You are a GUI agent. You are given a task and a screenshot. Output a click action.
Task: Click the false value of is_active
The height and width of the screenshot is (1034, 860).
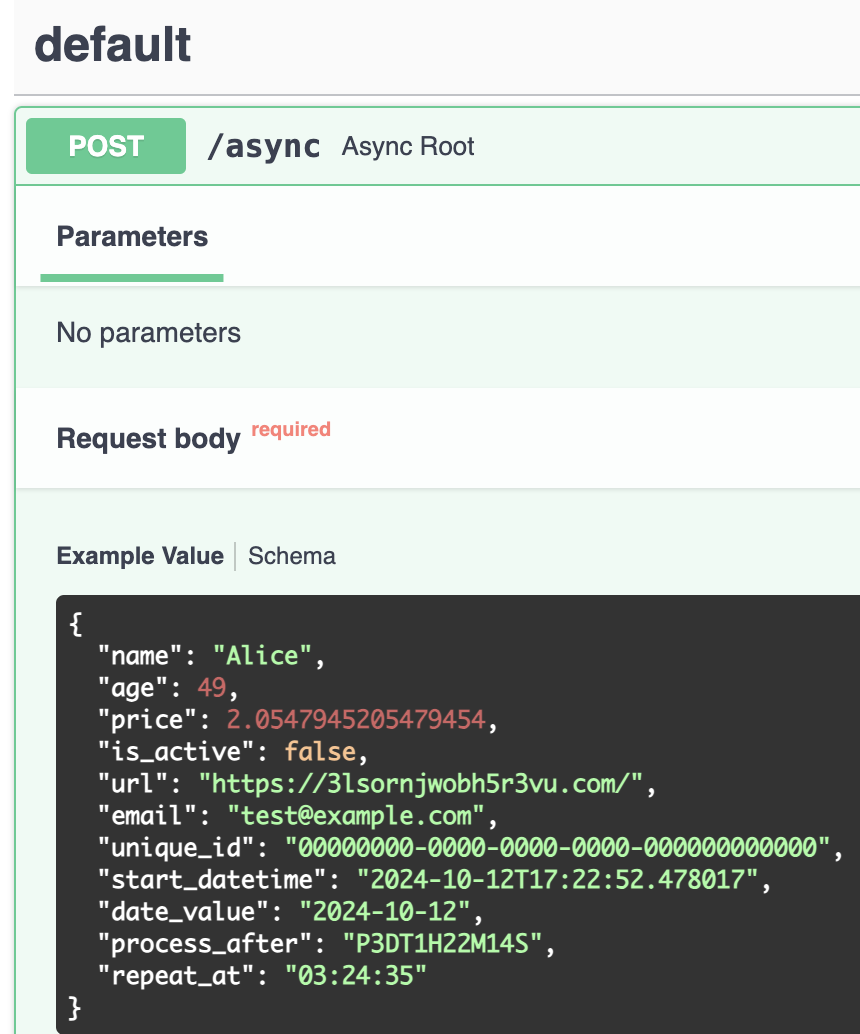[321, 752]
